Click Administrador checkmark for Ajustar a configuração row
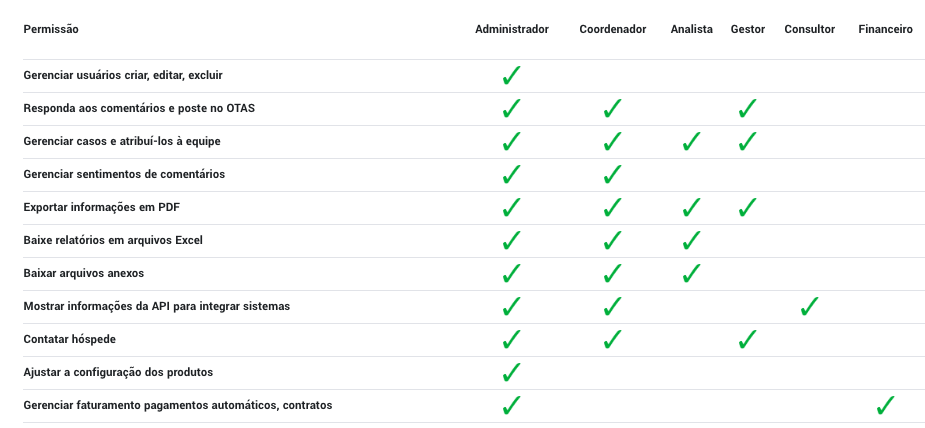925x428 pixels. click(511, 373)
